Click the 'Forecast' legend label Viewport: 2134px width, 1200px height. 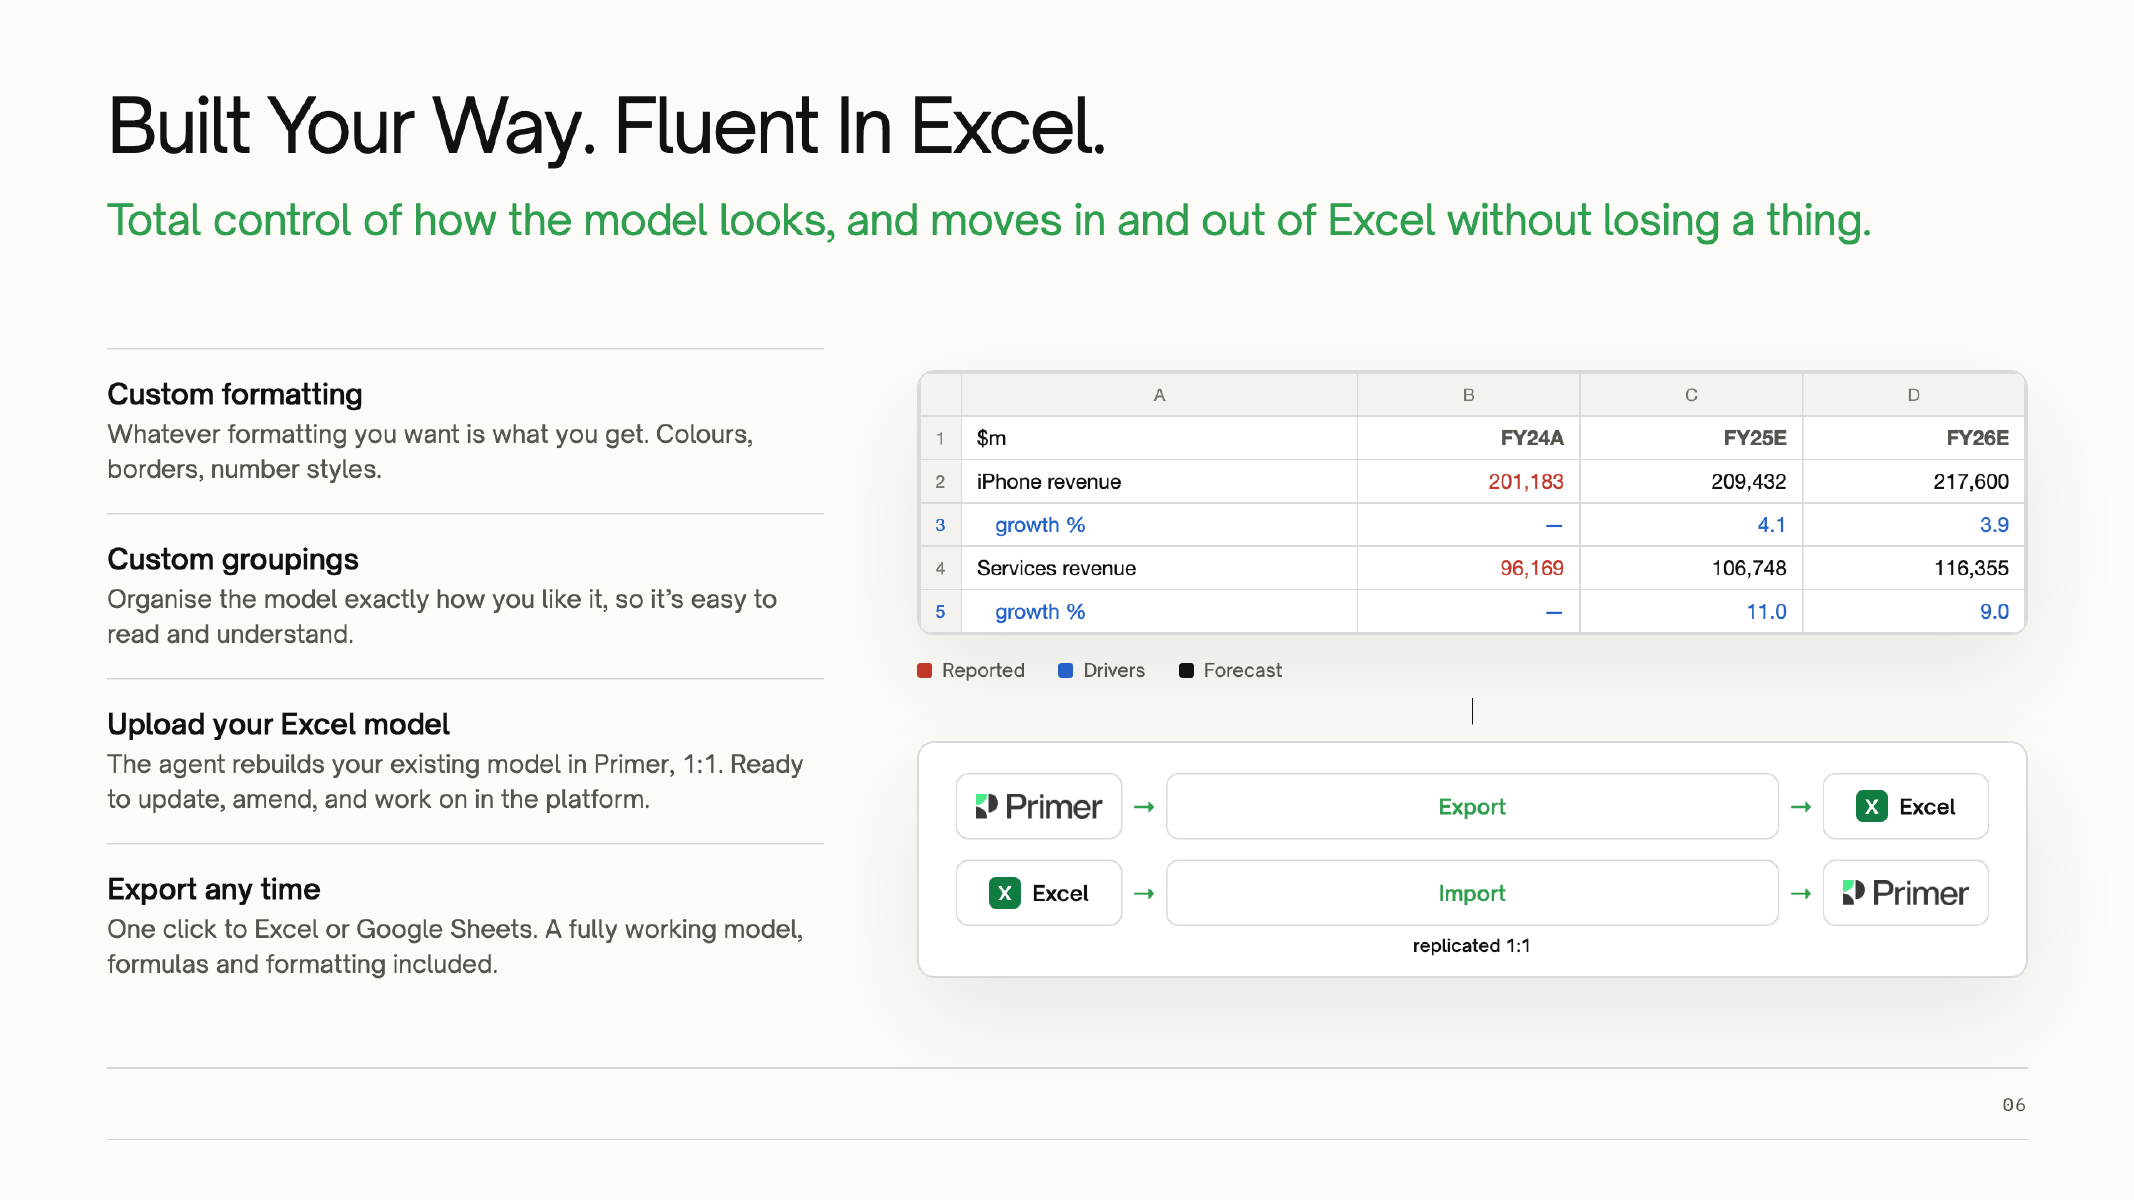point(1242,670)
